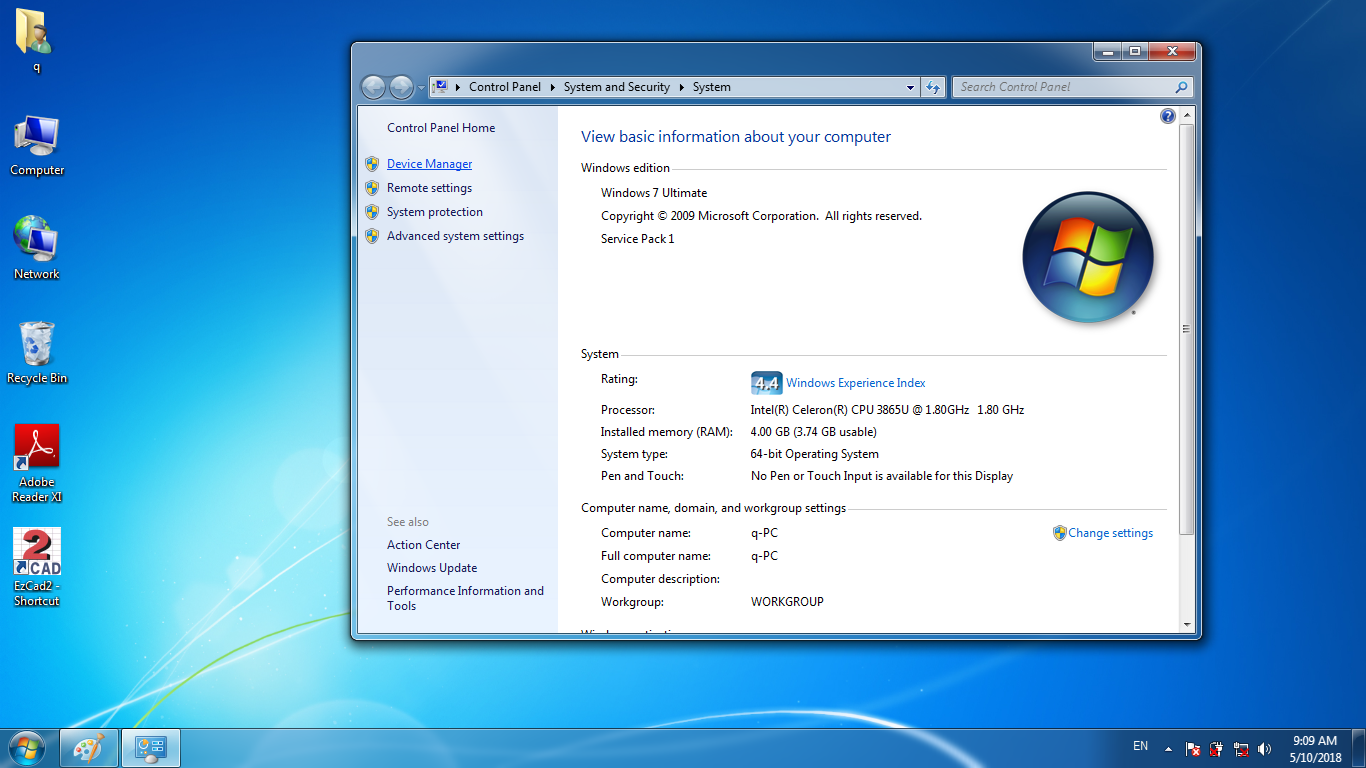
Task: Open the Paint app in taskbar
Action: click(x=89, y=748)
